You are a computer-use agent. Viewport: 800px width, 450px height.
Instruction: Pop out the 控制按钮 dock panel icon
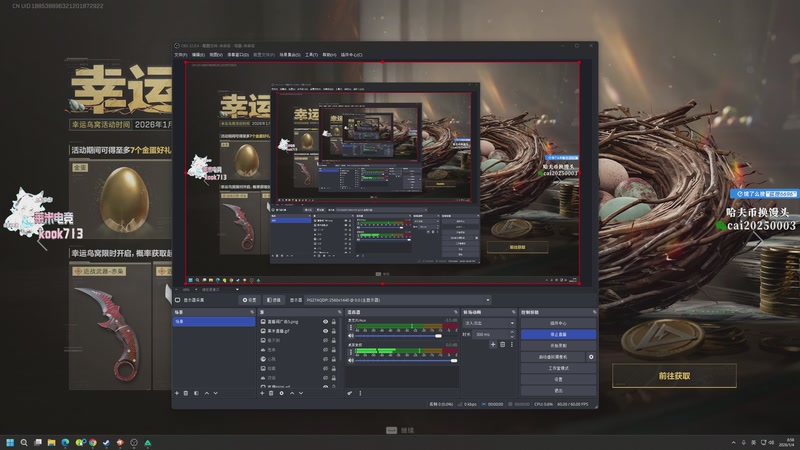594,312
